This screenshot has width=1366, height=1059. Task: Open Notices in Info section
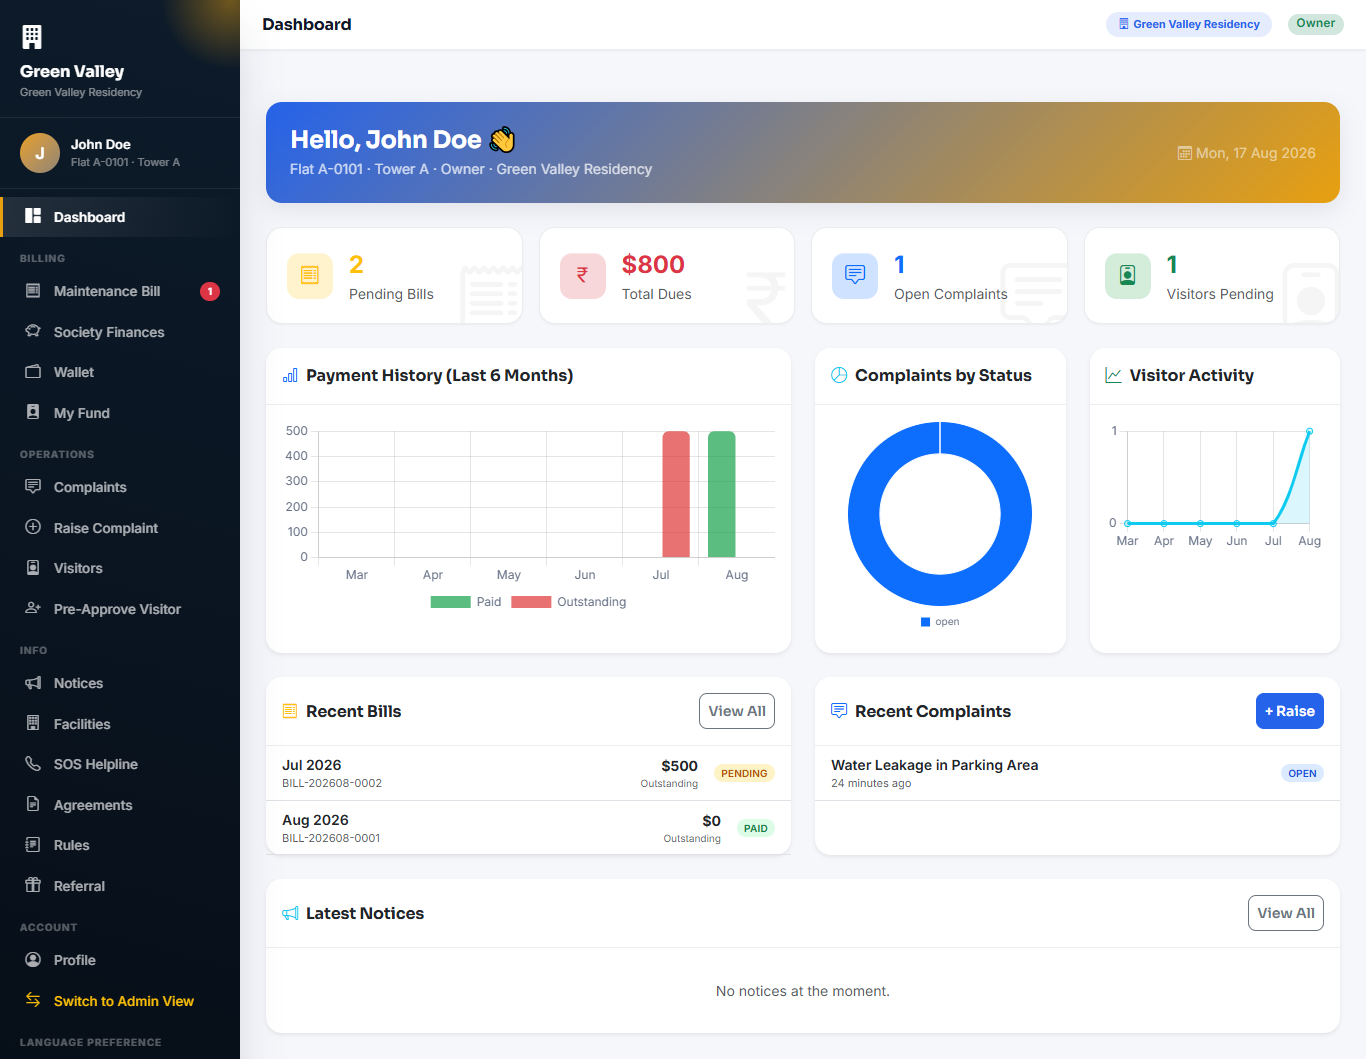(120, 683)
